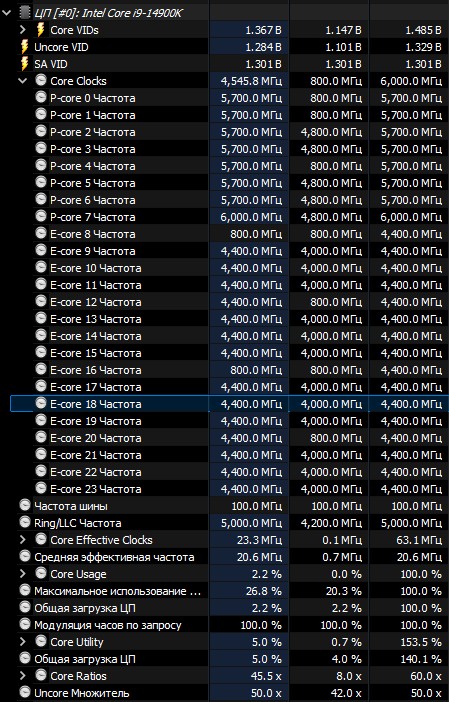Image resolution: width=449 pixels, height=702 pixels.
Task: Click the lightning icon beside Core VIDs
Action: pos(41,30)
